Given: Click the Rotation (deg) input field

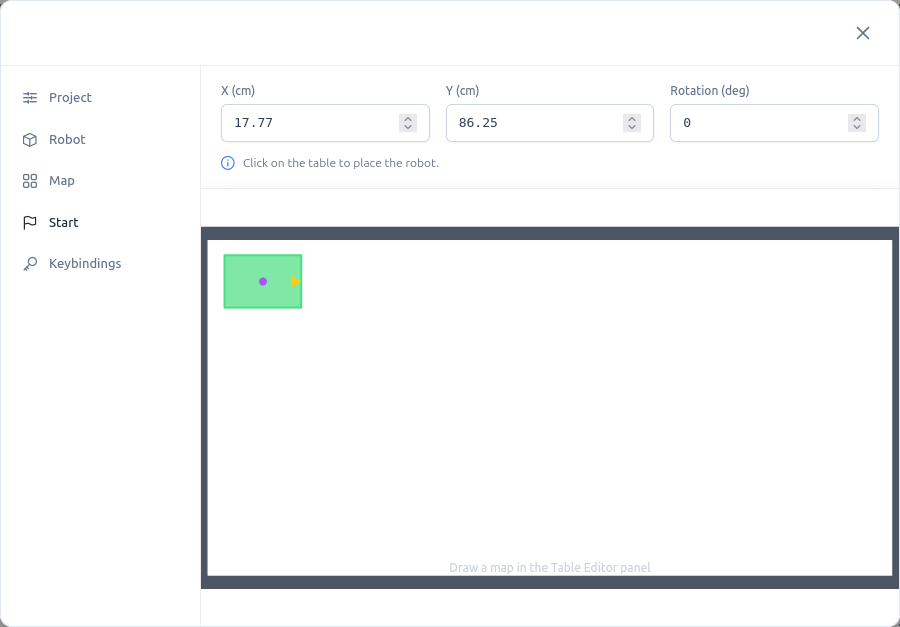Looking at the screenshot, I should point(760,122).
